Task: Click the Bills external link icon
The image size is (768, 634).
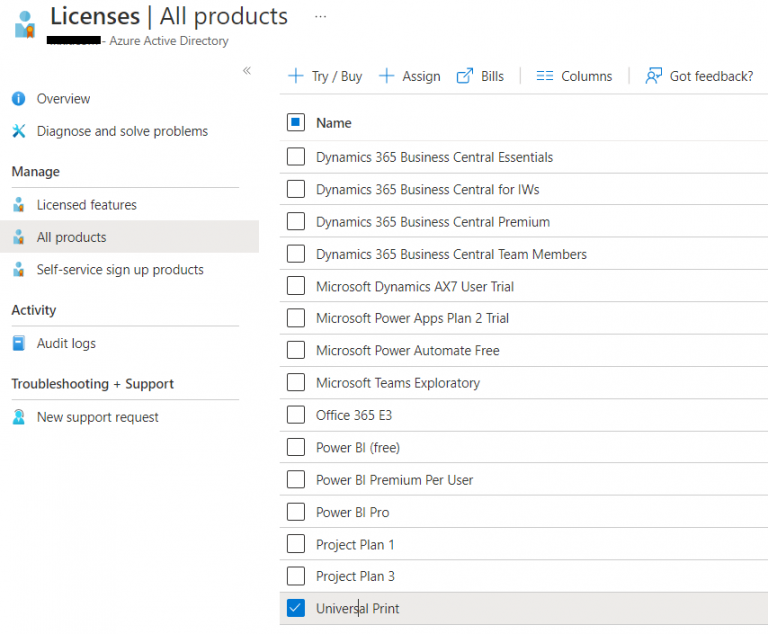Action: [x=465, y=76]
